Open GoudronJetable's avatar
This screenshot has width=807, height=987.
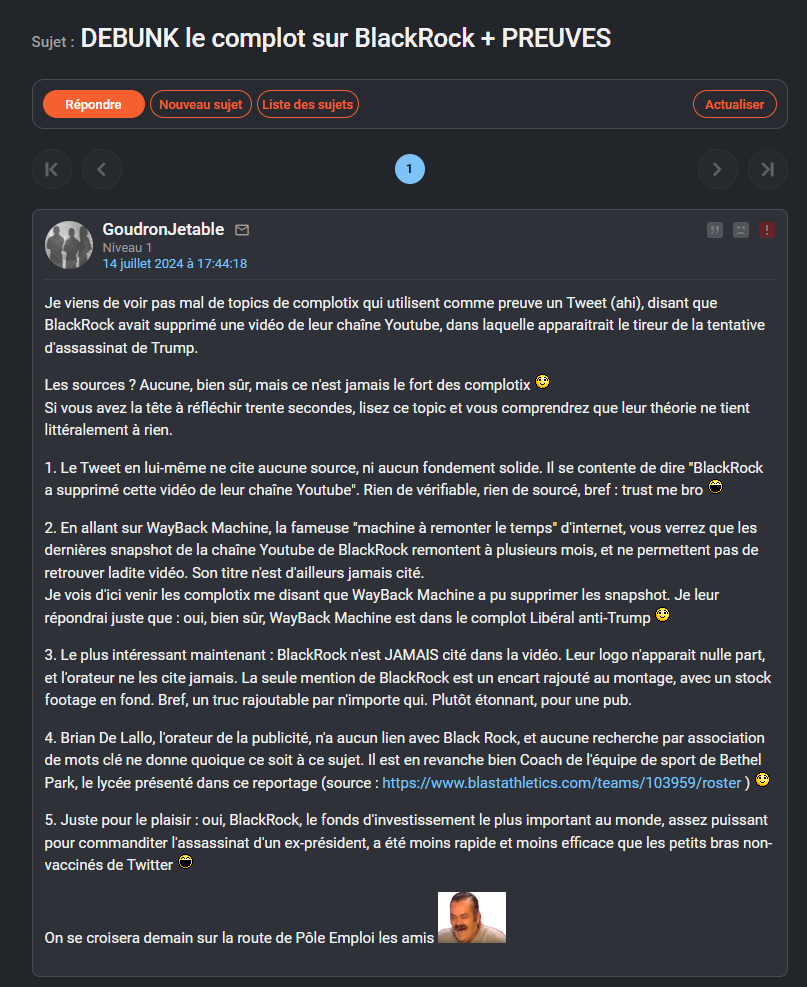[x=69, y=245]
